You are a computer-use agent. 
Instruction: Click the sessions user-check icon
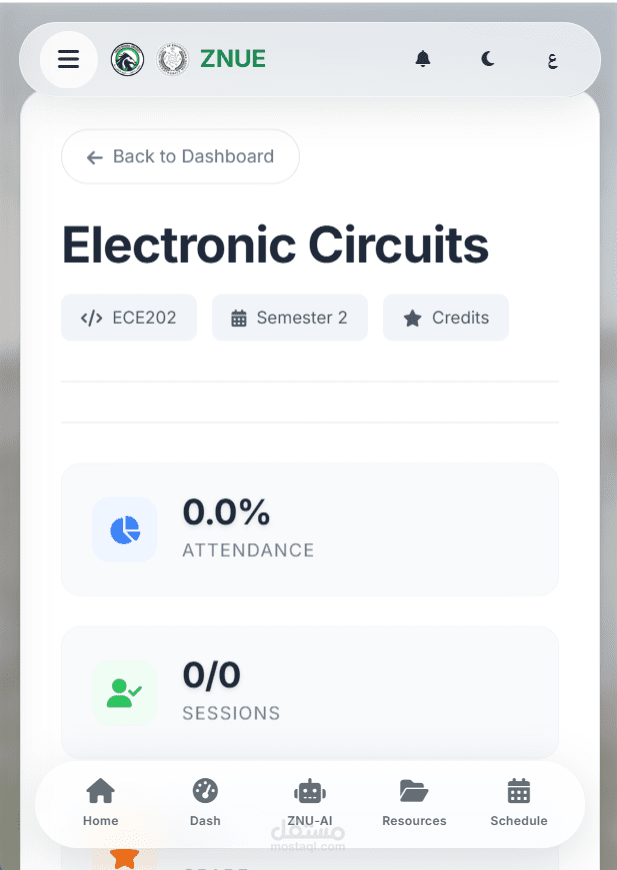125,692
